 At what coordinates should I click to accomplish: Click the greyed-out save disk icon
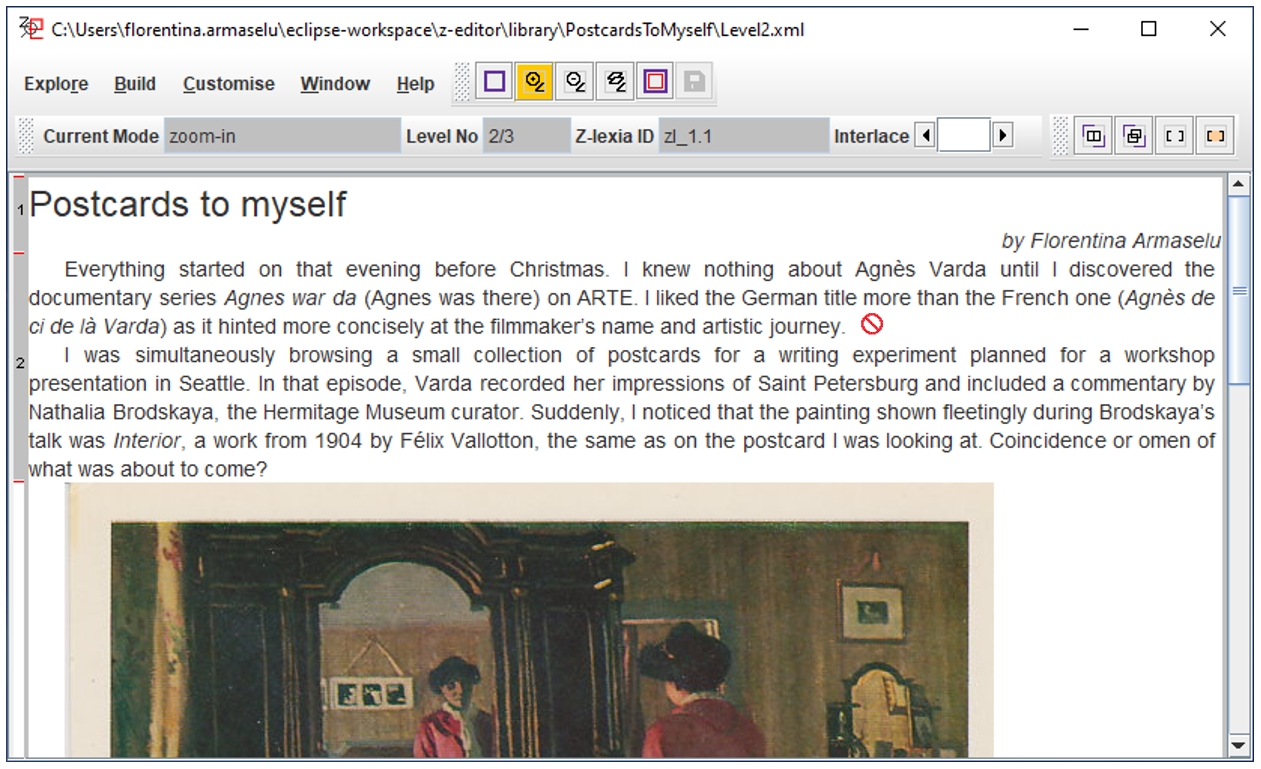(694, 82)
